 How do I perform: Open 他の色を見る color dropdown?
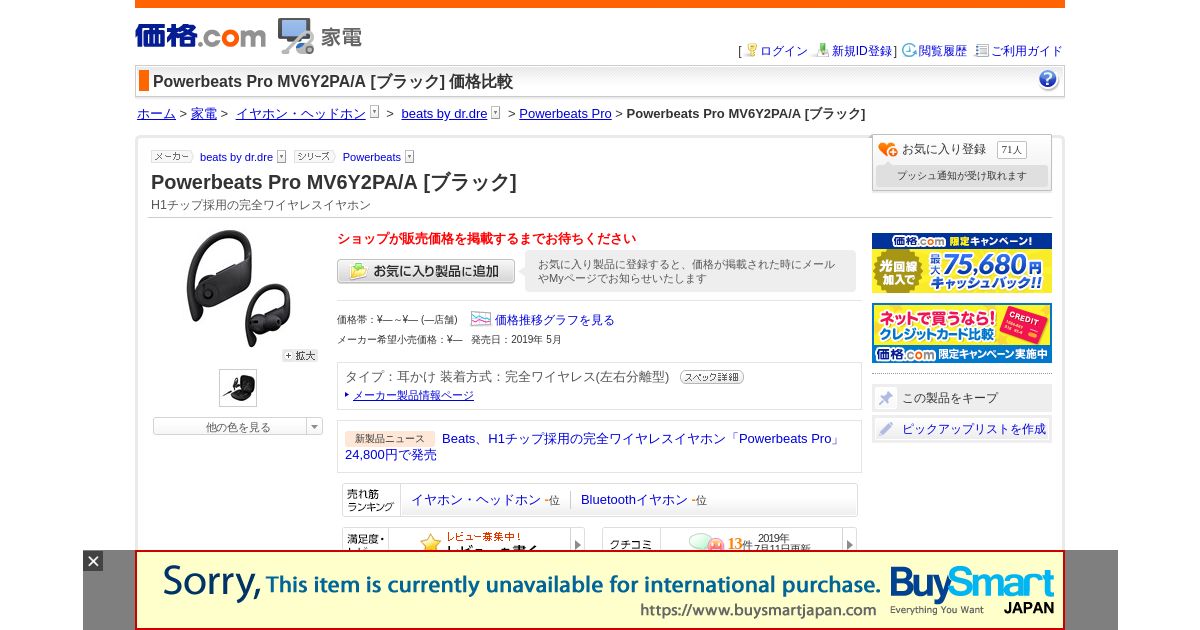[x=238, y=426]
